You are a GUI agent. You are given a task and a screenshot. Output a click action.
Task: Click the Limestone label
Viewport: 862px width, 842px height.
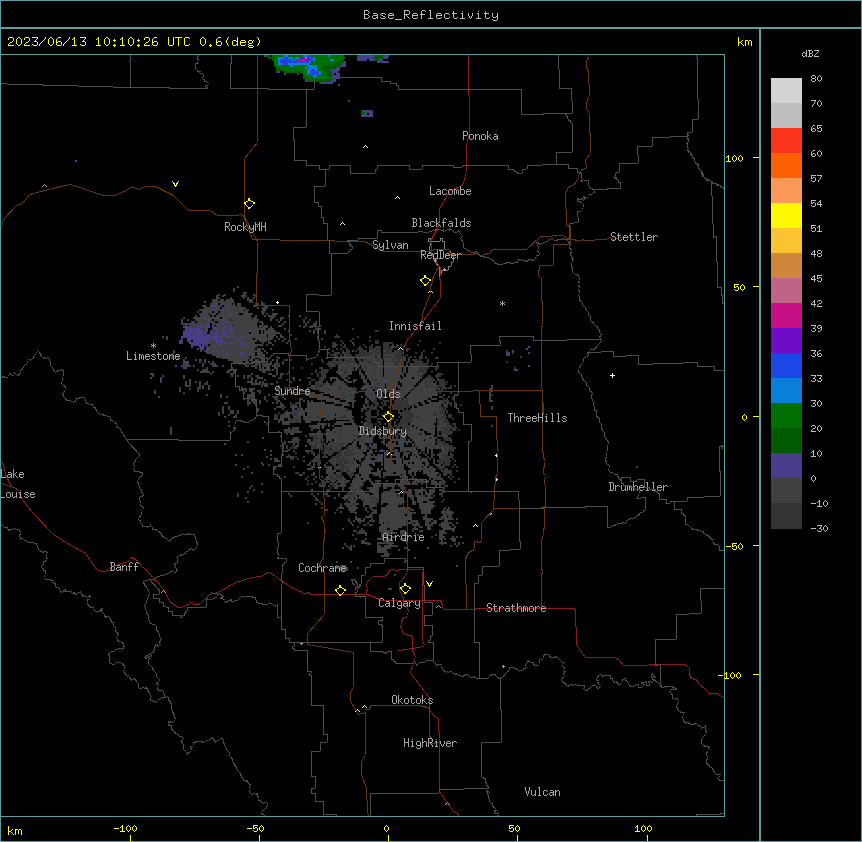click(153, 356)
